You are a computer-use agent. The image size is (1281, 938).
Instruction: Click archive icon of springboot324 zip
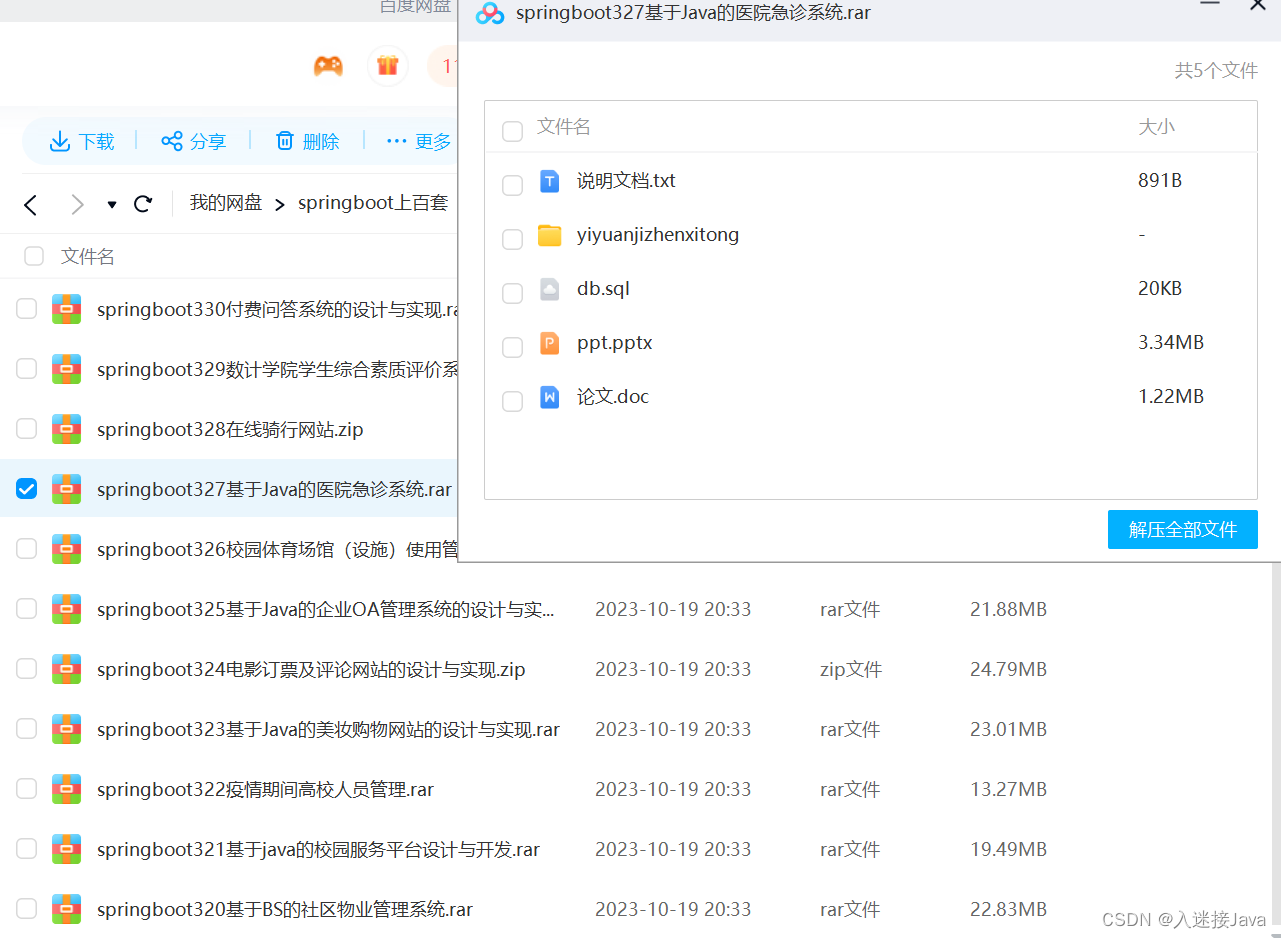(67, 669)
